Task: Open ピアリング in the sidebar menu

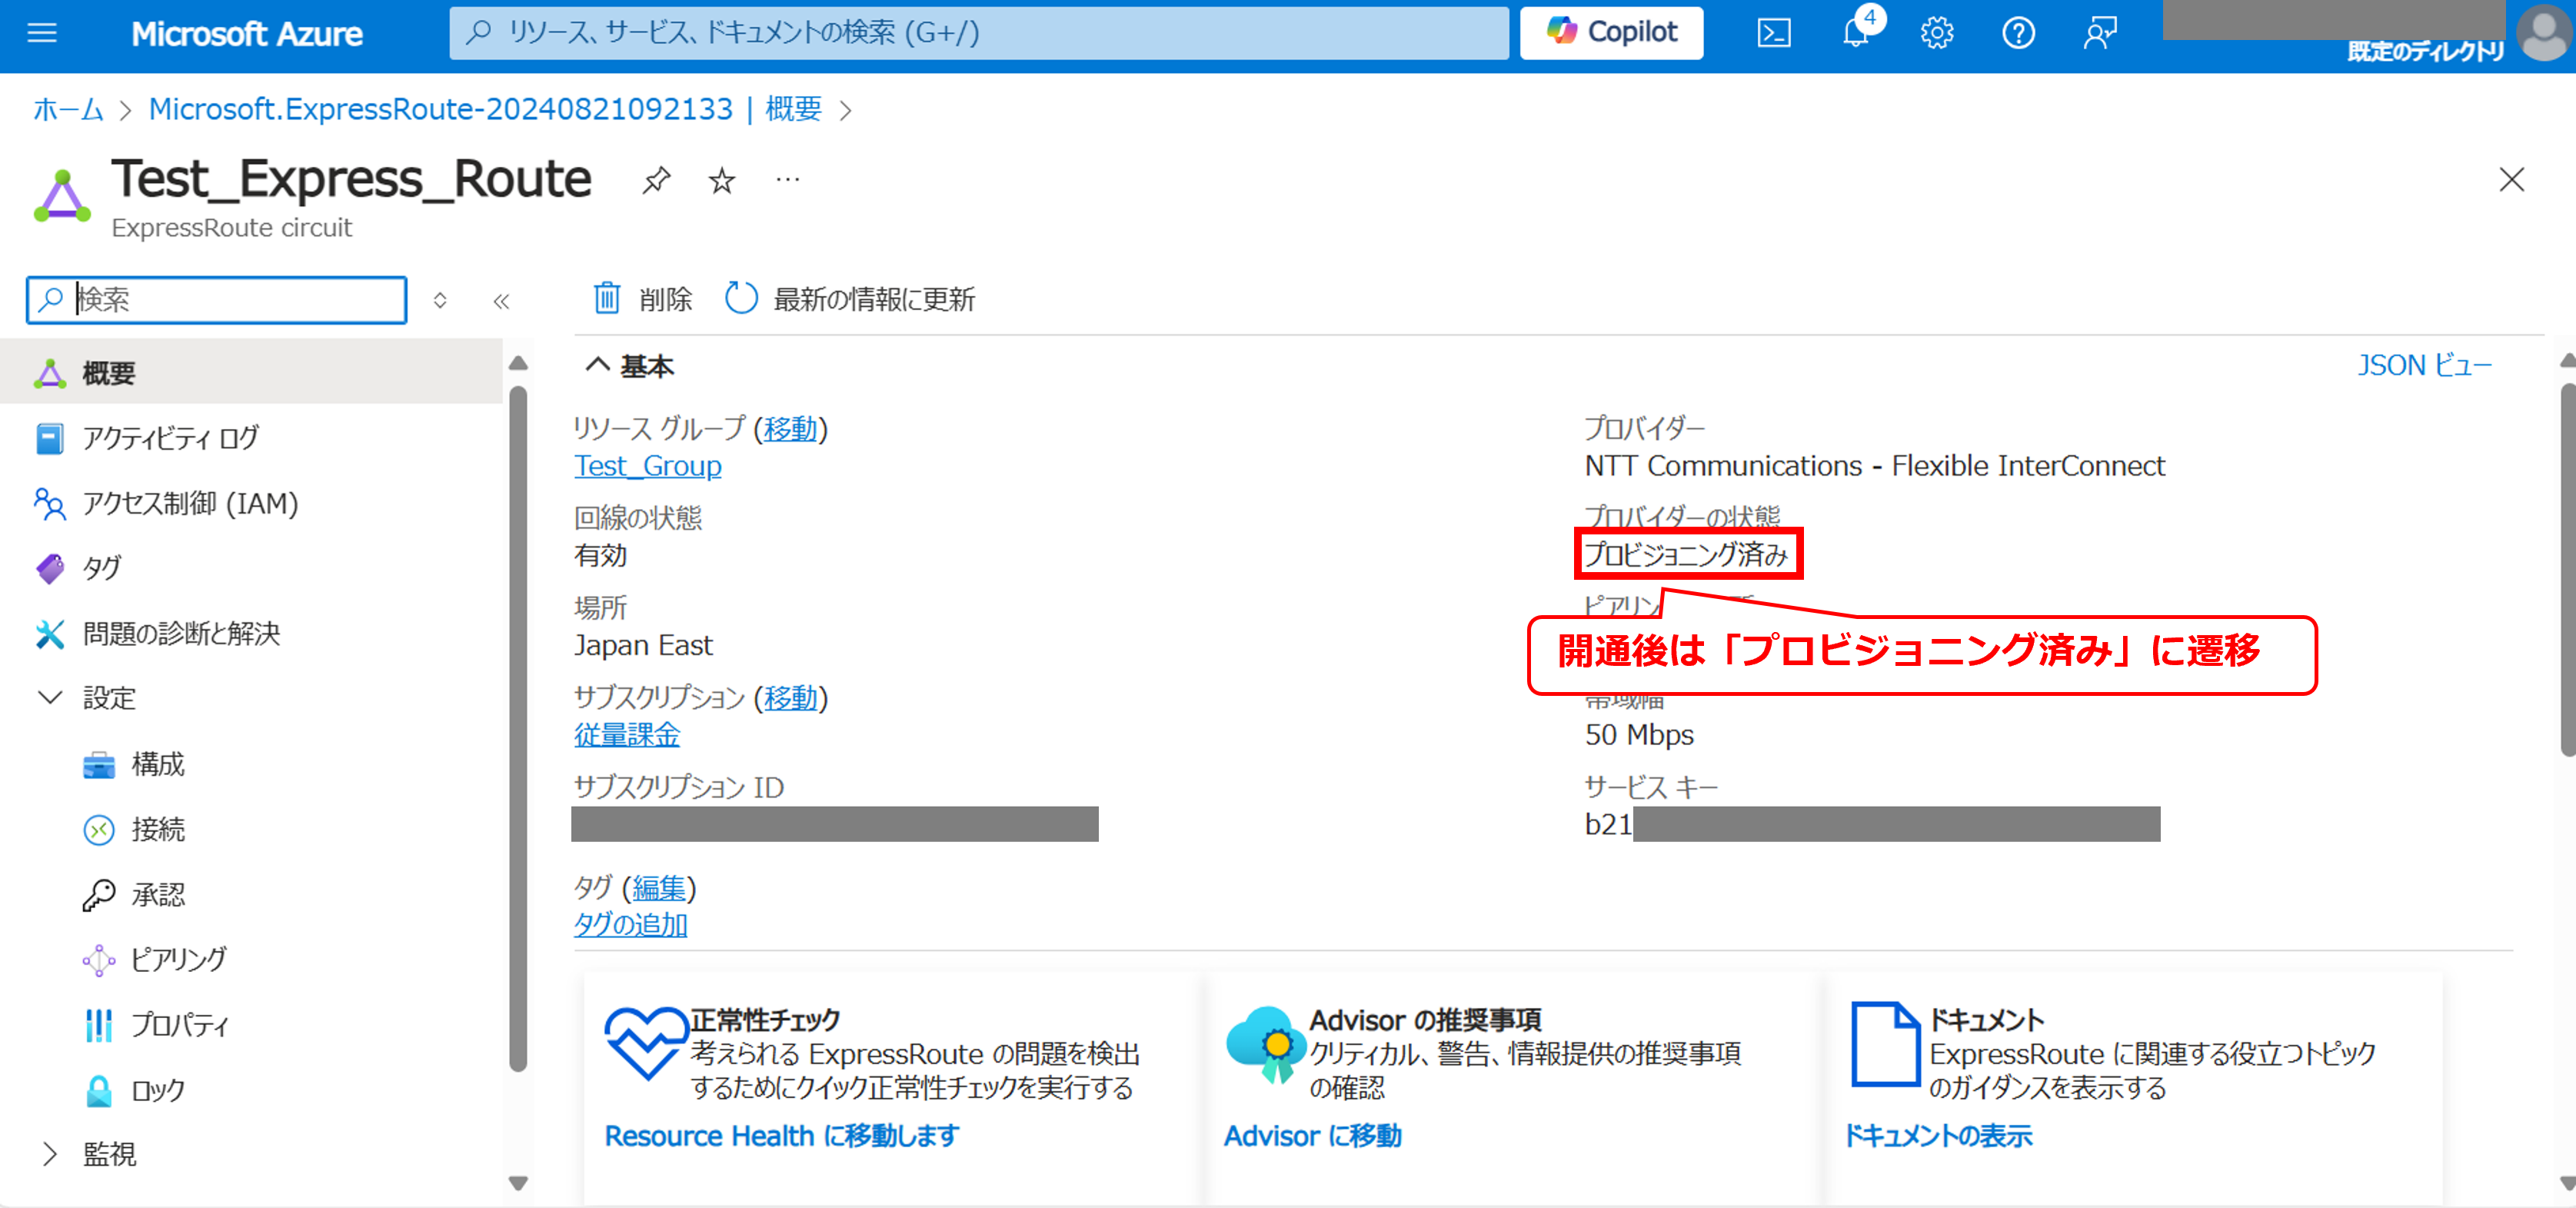Action: pos(178,959)
